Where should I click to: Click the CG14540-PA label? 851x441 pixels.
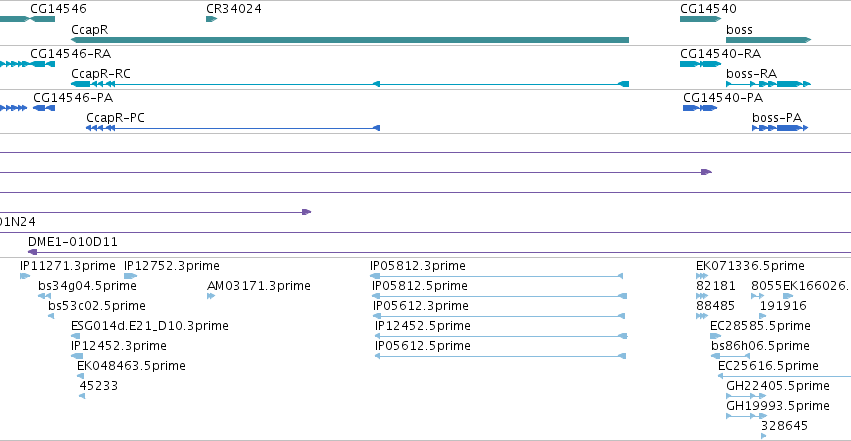pyautogui.click(x=723, y=98)
